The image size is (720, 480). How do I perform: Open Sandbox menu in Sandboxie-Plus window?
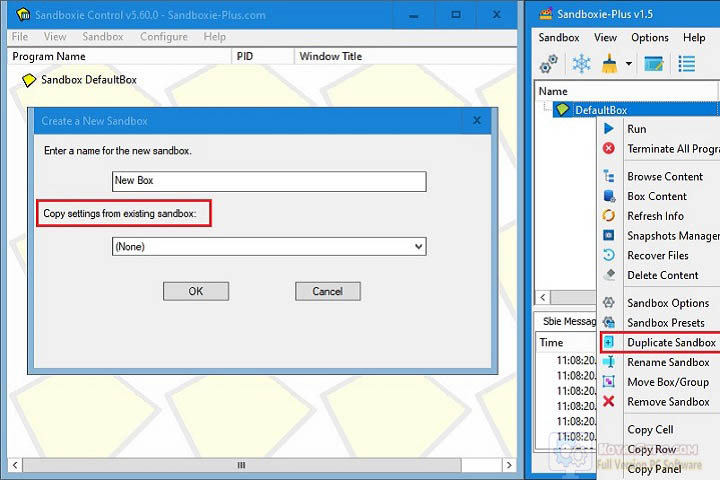[x=559, y=38]
